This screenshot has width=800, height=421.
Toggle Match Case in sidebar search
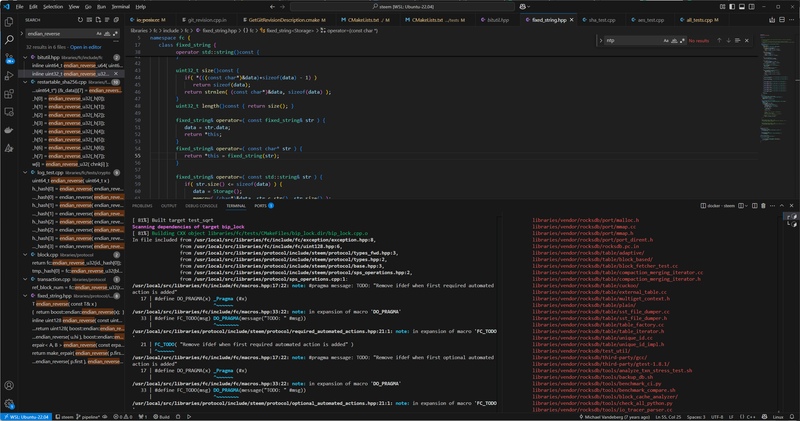99,34
